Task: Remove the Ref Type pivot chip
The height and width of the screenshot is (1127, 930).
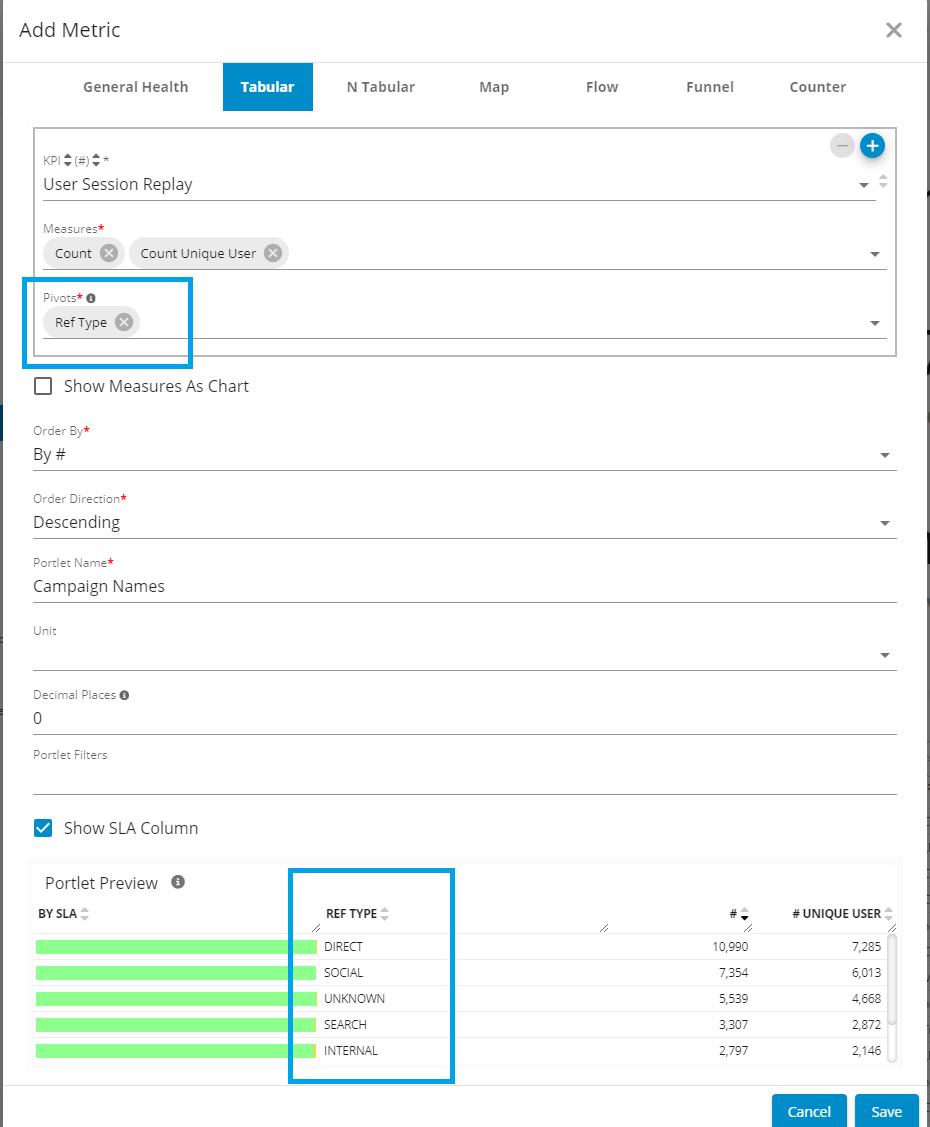Action: click(x=123, y=322)
